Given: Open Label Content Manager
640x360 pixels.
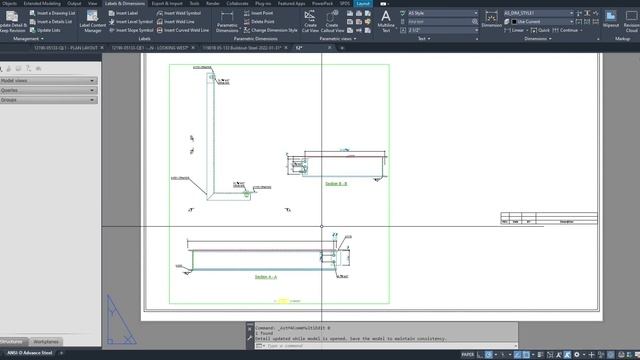Looking at the screenshot, I should pos(92,21).
